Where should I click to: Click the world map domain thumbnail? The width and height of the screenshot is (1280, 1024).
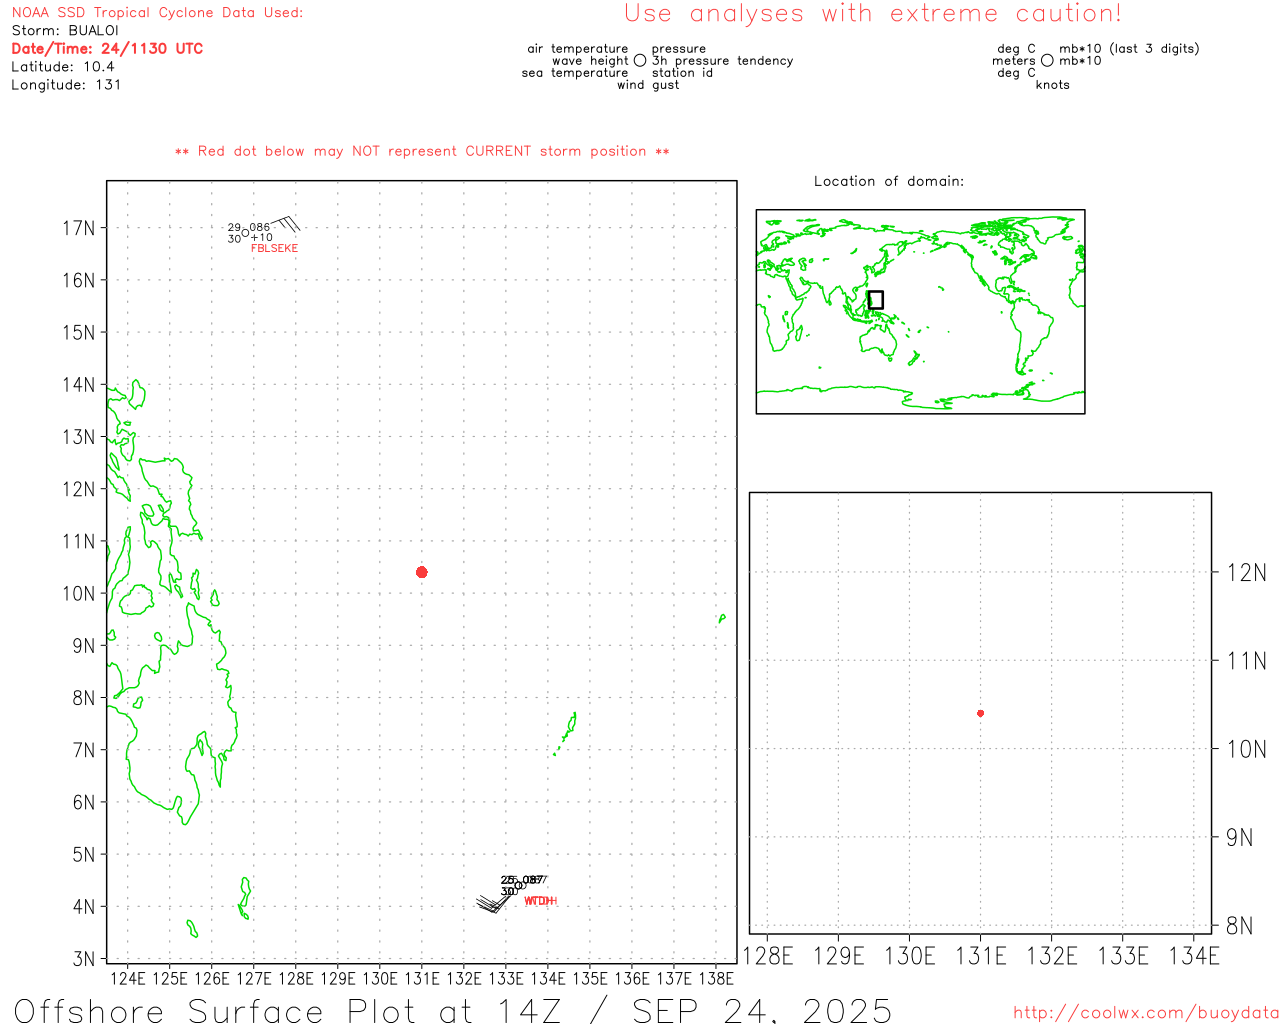tap(920, 311)
